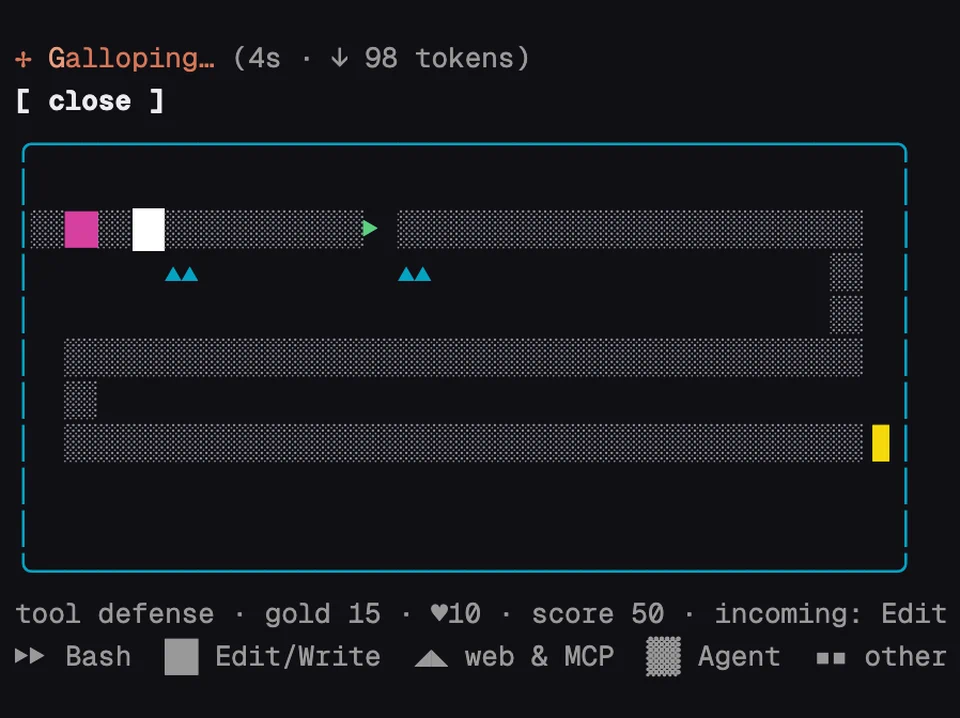Click the orange plus spinner beside Galloping
Screen dimensions: 960x718
pos(23,59)
